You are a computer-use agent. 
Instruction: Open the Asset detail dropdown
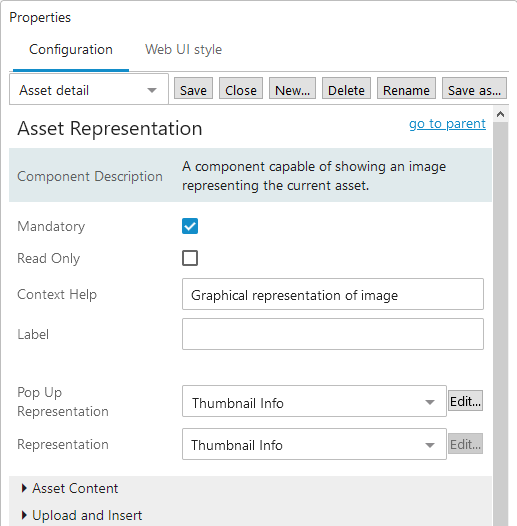click(x=89, y=90)
